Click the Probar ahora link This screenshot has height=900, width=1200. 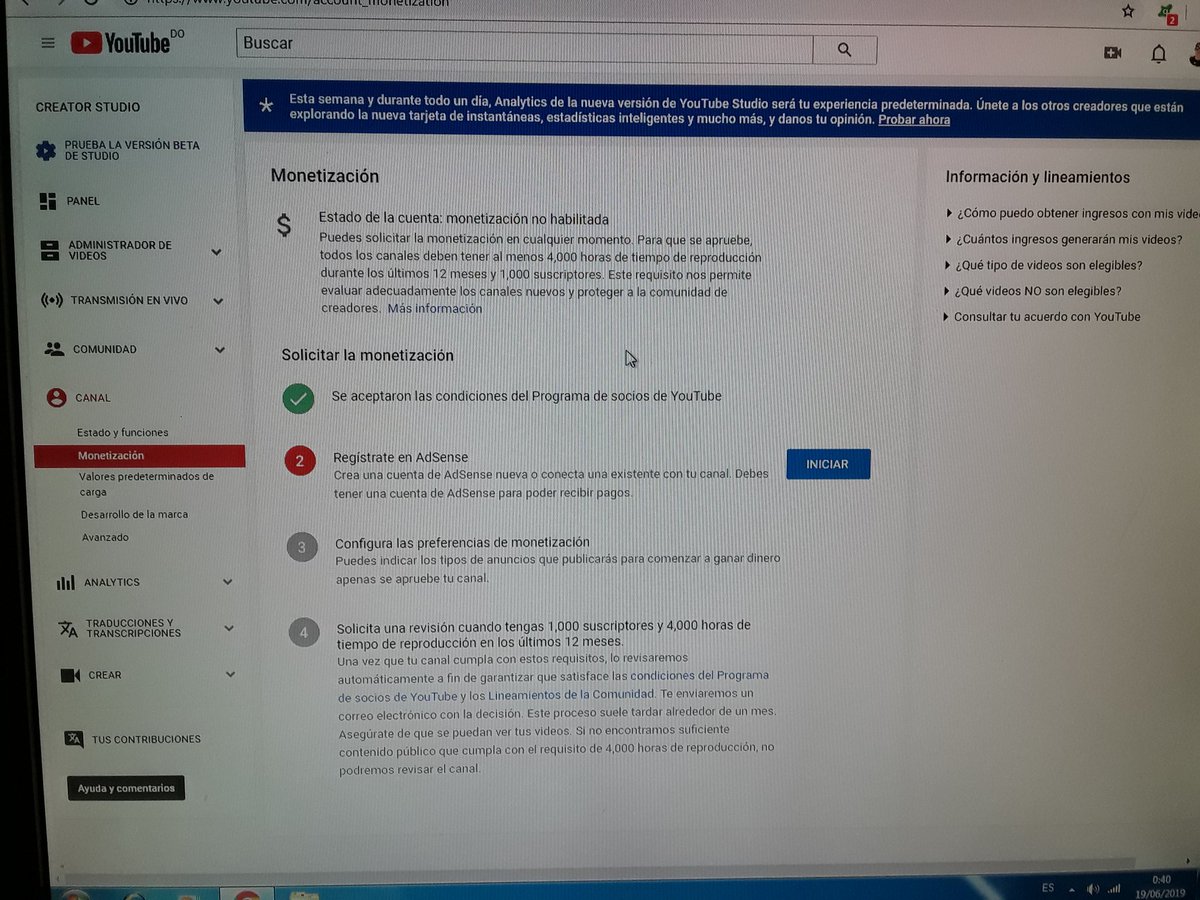click(x=914, y=120)
